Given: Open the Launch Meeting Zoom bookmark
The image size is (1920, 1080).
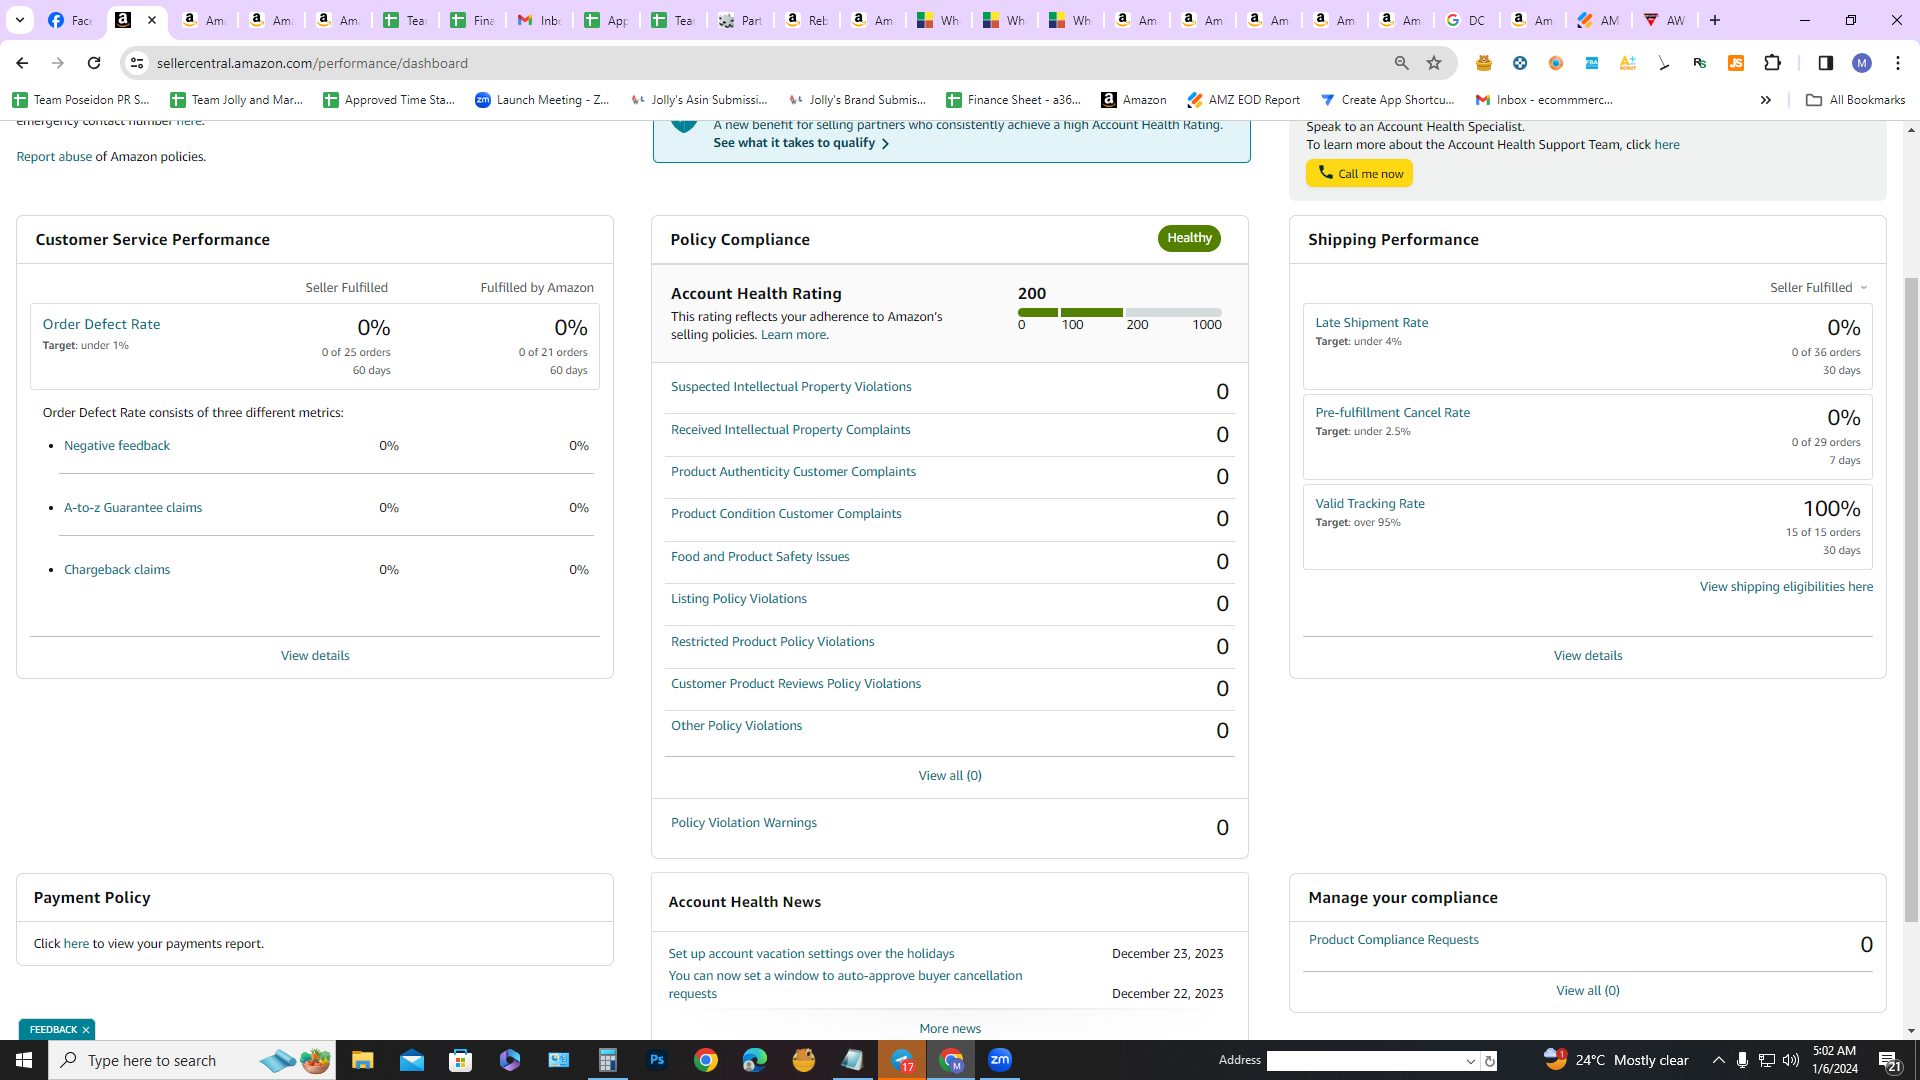Looking at the screenshot, I should (542, 100).
